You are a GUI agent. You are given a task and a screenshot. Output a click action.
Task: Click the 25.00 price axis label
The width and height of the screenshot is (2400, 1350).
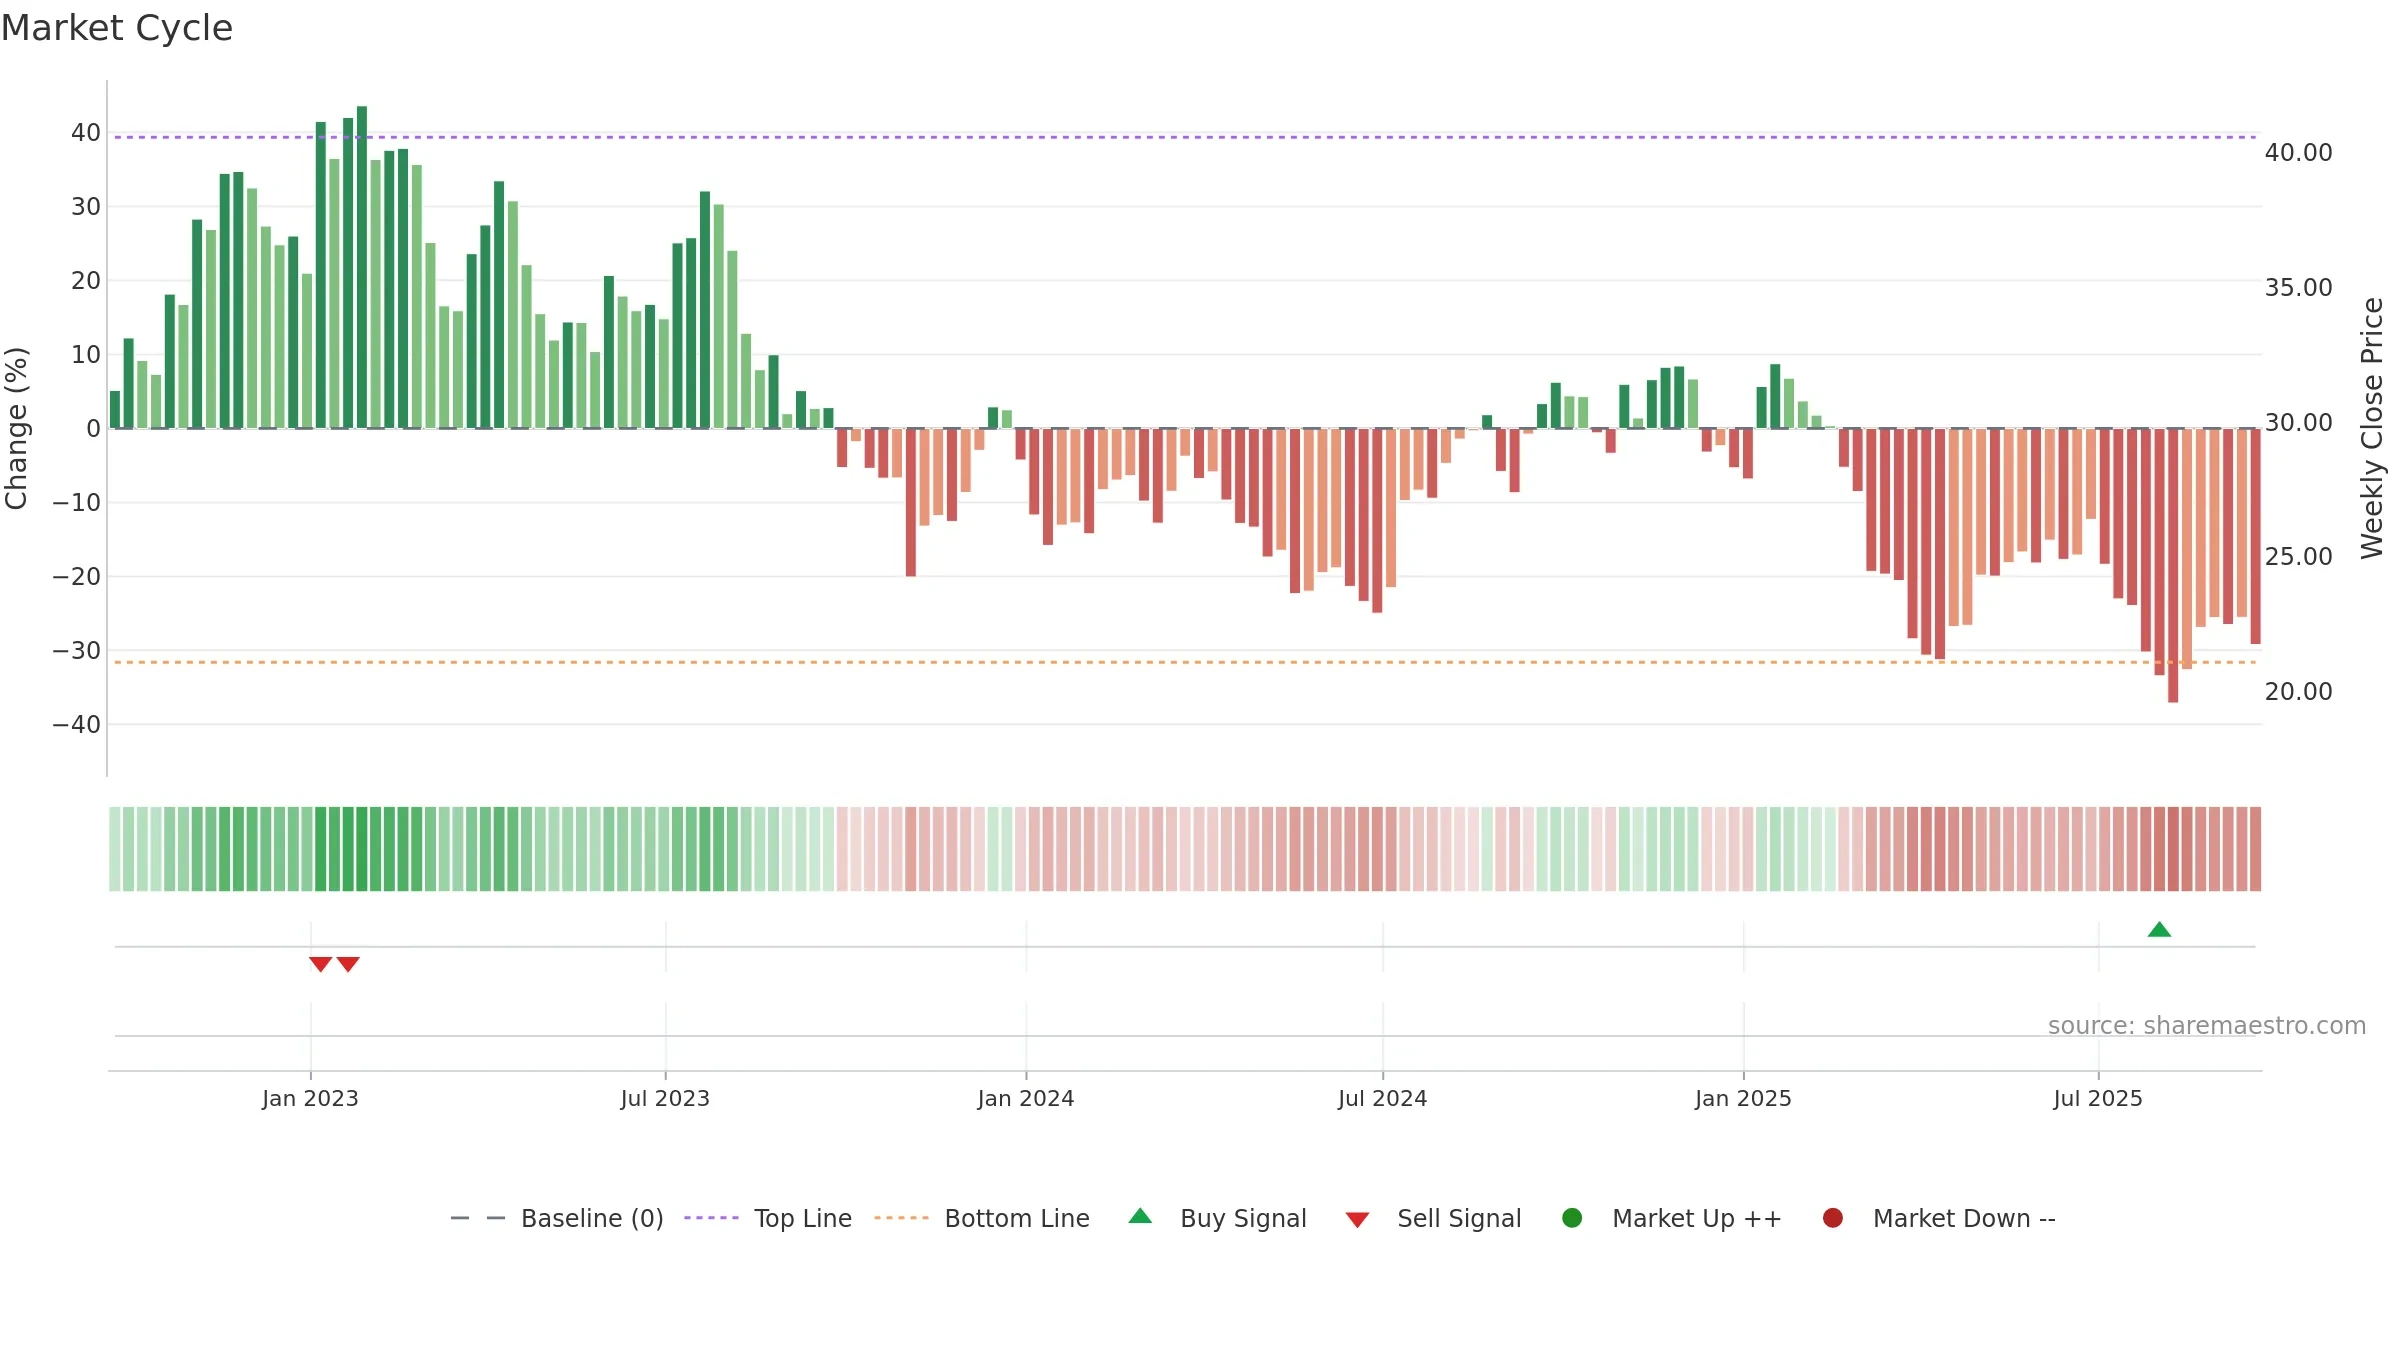coord(2298,556)
